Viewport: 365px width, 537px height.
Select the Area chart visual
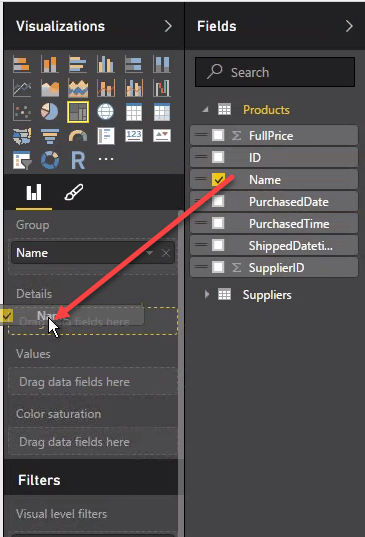pyautogui.click(x=50, y=88)
